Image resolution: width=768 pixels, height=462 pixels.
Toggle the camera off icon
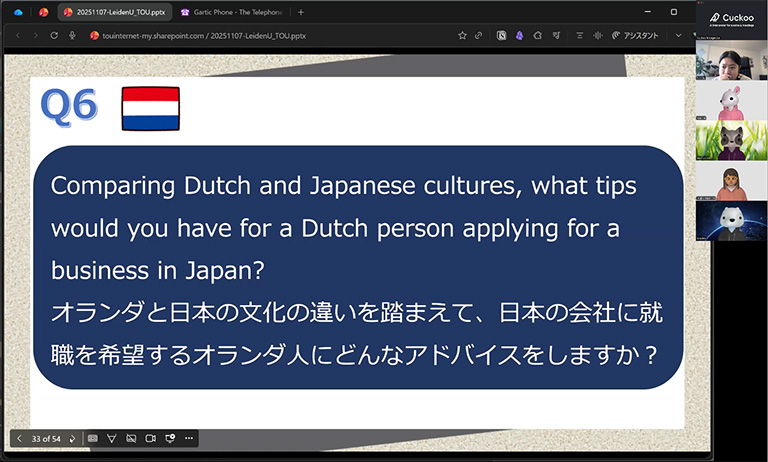(x=131, y=438)
